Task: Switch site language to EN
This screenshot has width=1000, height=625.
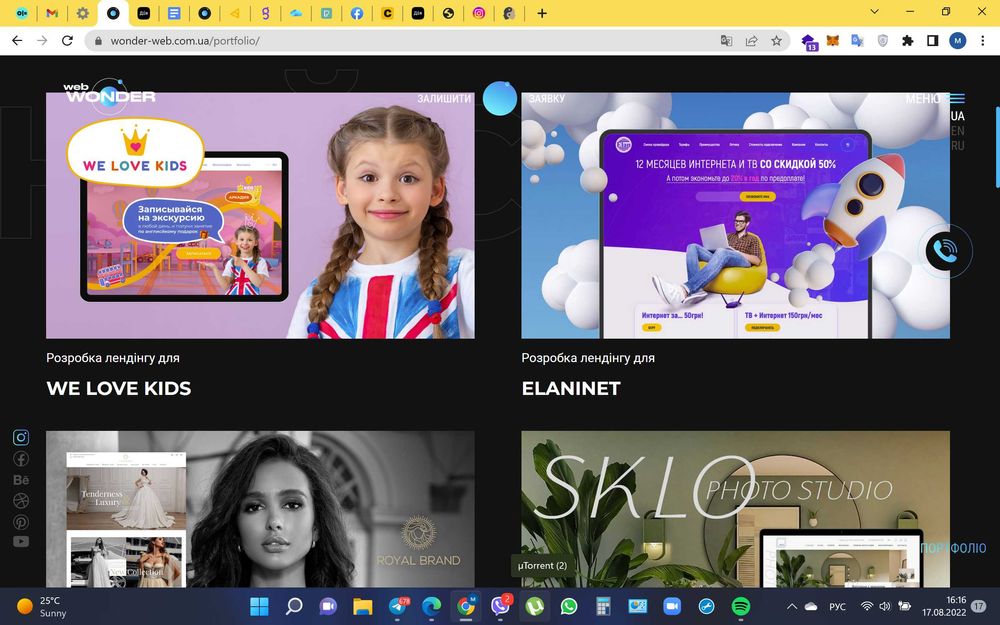Action: [x=957, y=131]
